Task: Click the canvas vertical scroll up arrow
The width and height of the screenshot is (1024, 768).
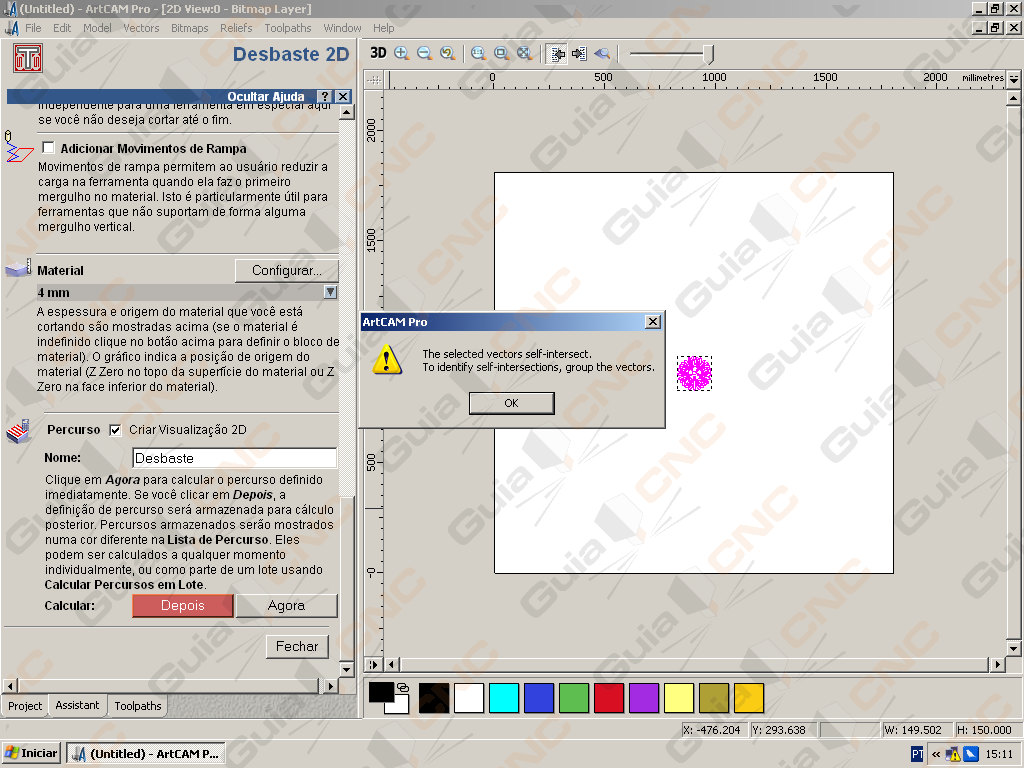Action: point(1014,99)
